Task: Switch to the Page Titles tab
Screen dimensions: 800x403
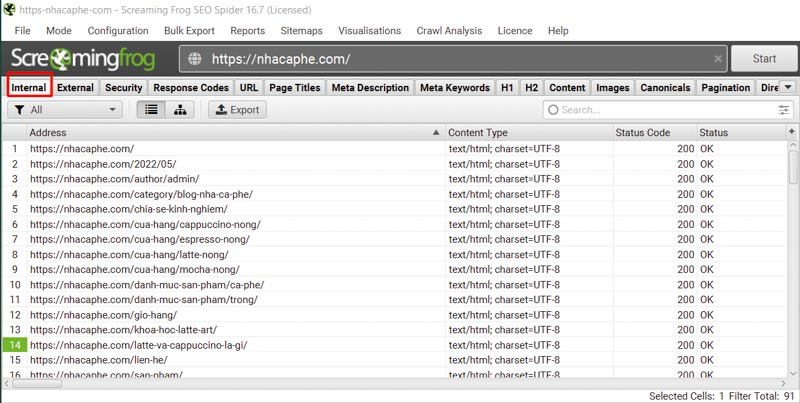Action: point(295,87)
